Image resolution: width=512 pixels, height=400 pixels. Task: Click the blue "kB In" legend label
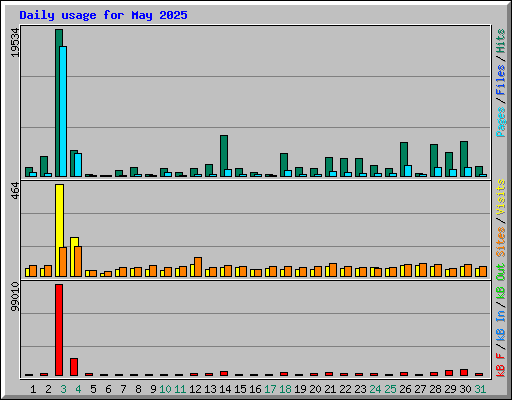pyautogui.click(x=500, y=325)
